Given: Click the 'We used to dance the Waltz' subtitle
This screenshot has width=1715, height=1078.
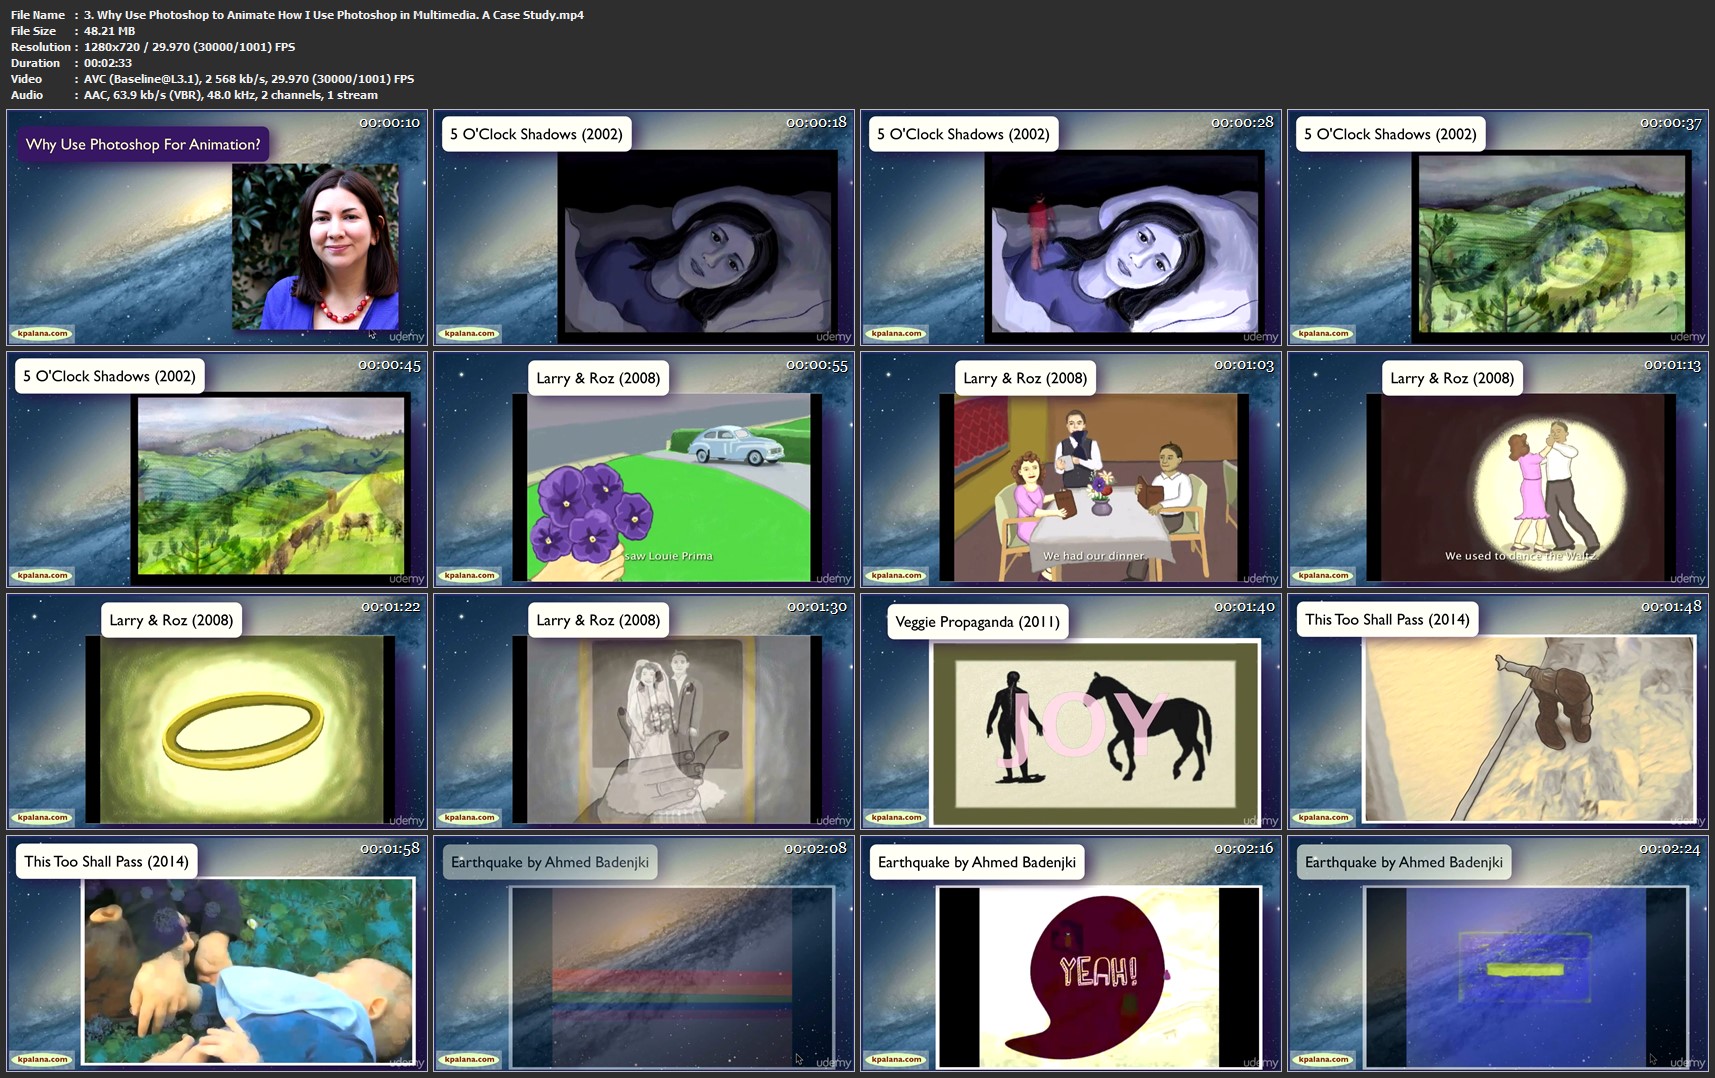Looking at the screenshot, I should coord(1521,556).
